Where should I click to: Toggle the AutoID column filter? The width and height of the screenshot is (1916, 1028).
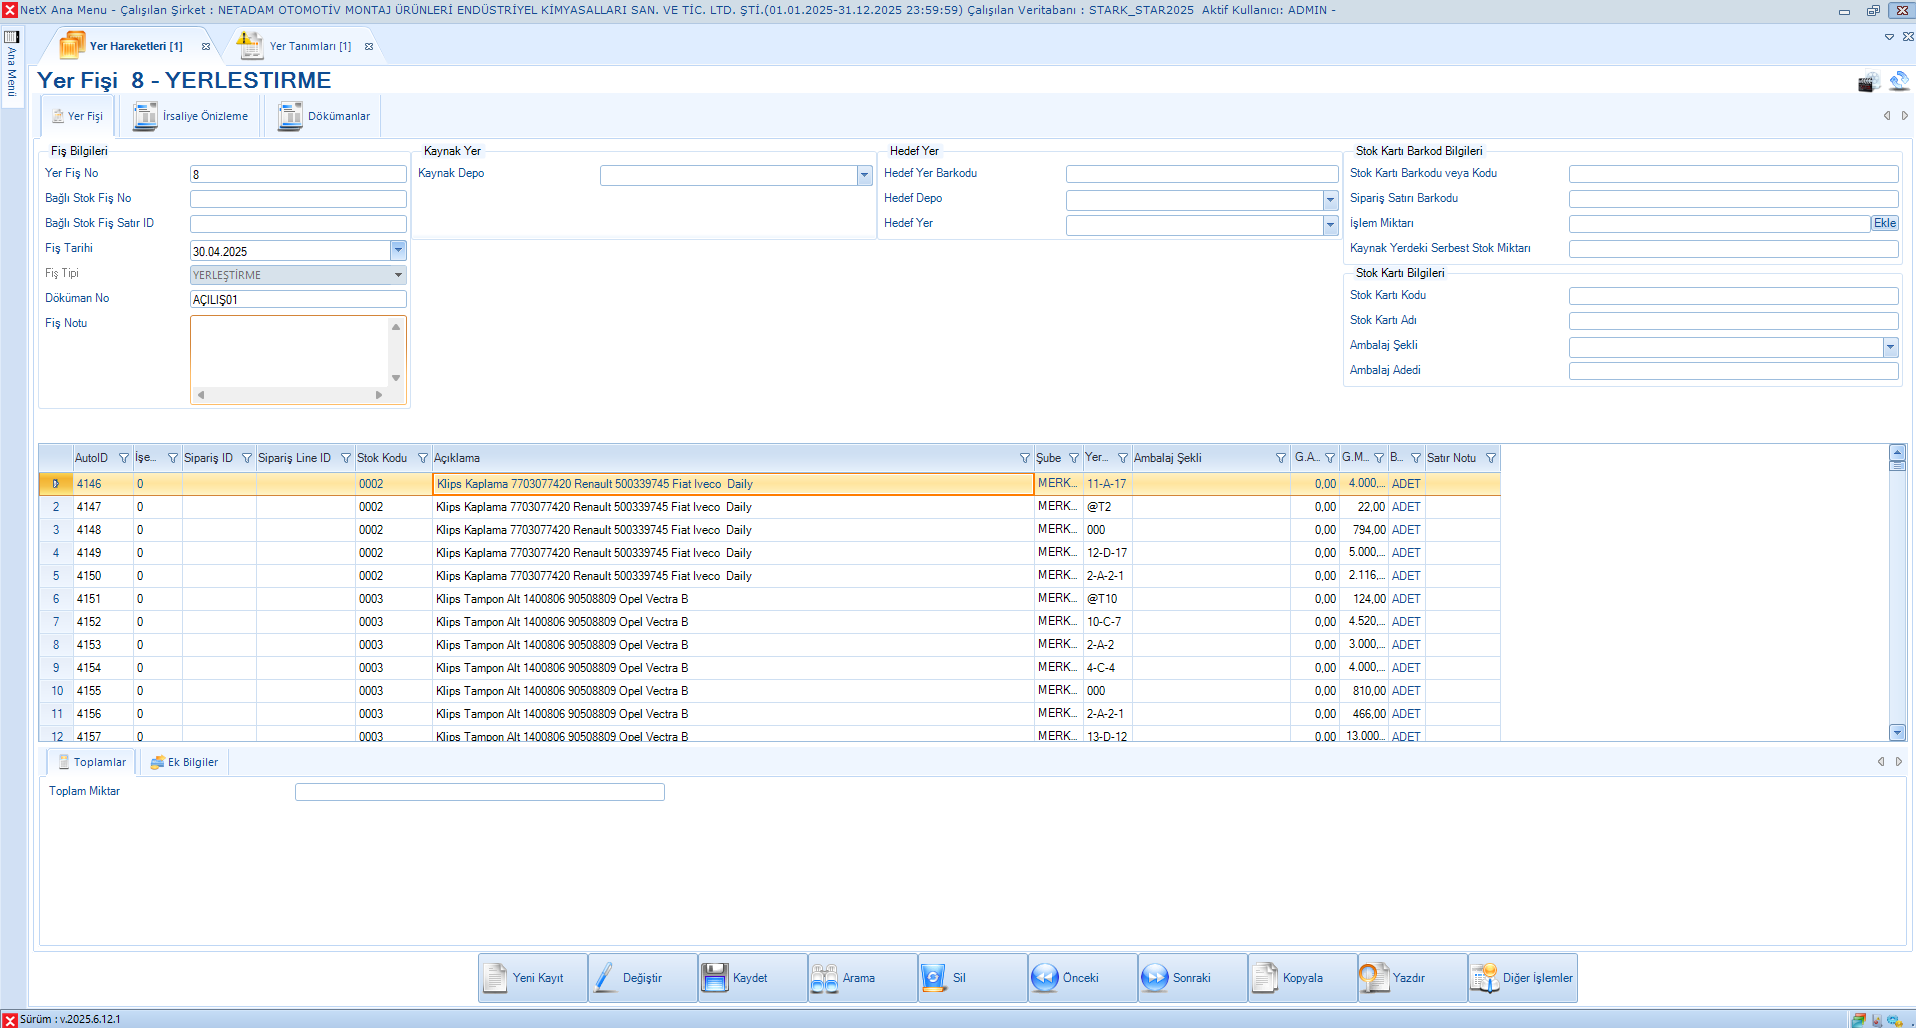[124, 458]
